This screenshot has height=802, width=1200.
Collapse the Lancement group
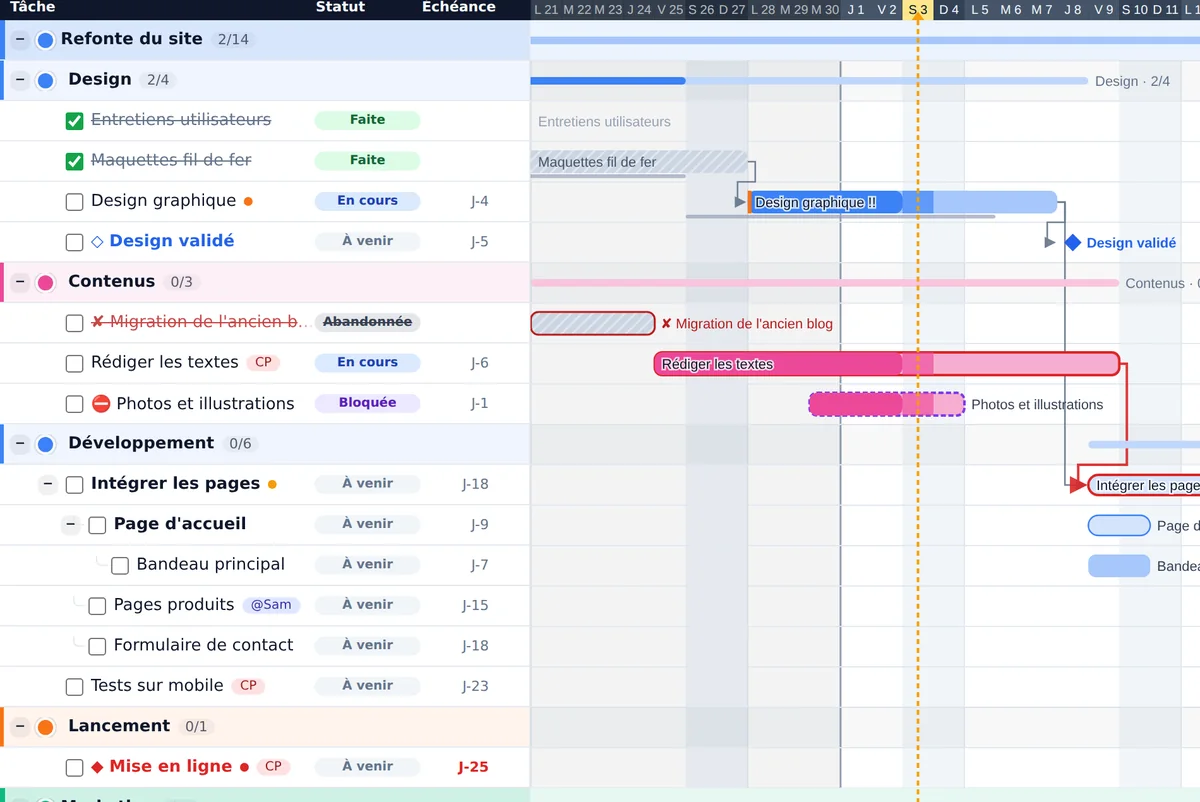point(20,727)
